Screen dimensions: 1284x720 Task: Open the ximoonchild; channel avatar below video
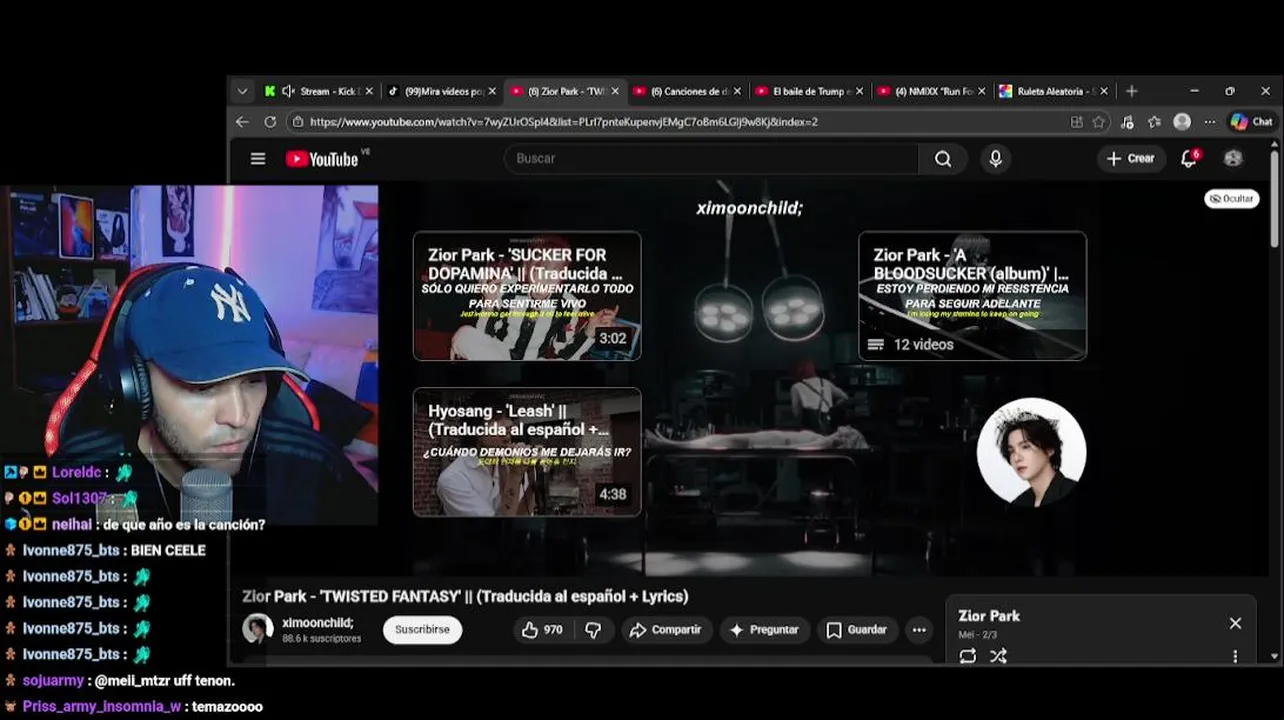coord(258,629)
